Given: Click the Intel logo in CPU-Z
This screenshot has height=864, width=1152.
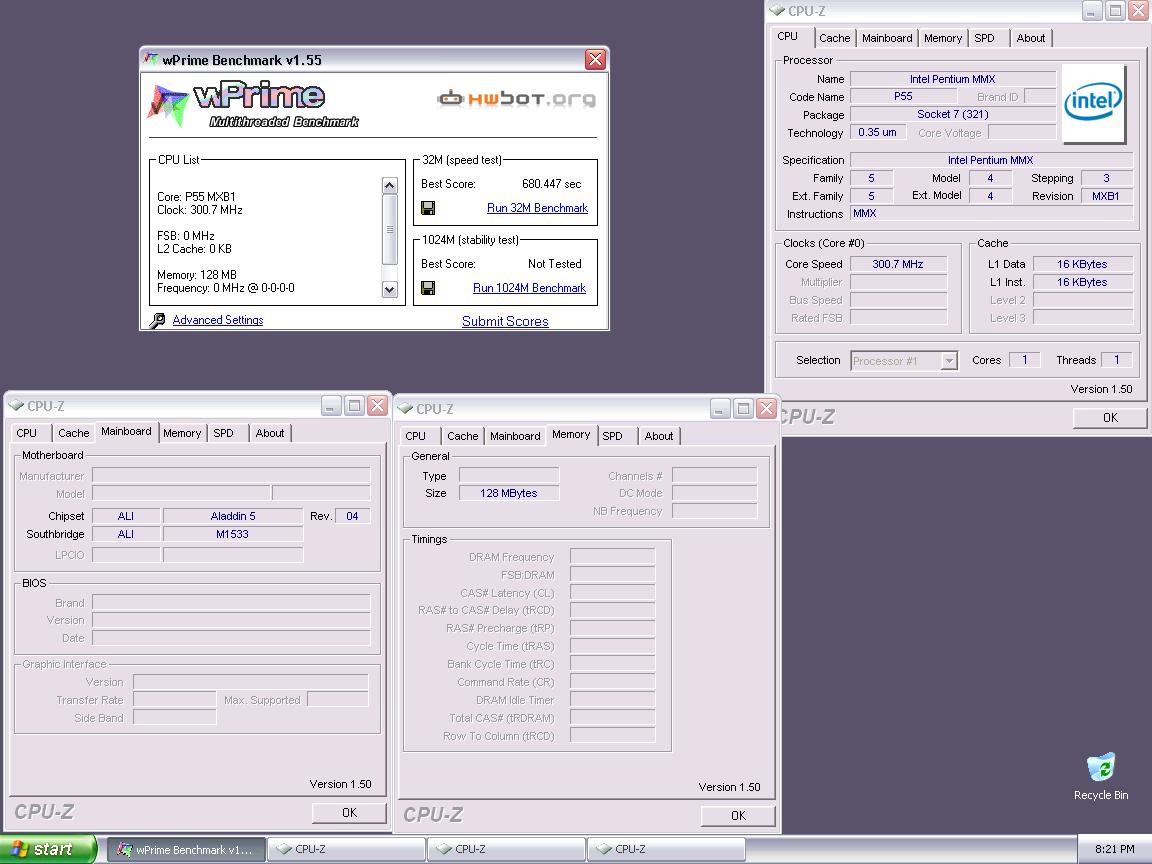Looking at the screenshot, I should 1093,103.
